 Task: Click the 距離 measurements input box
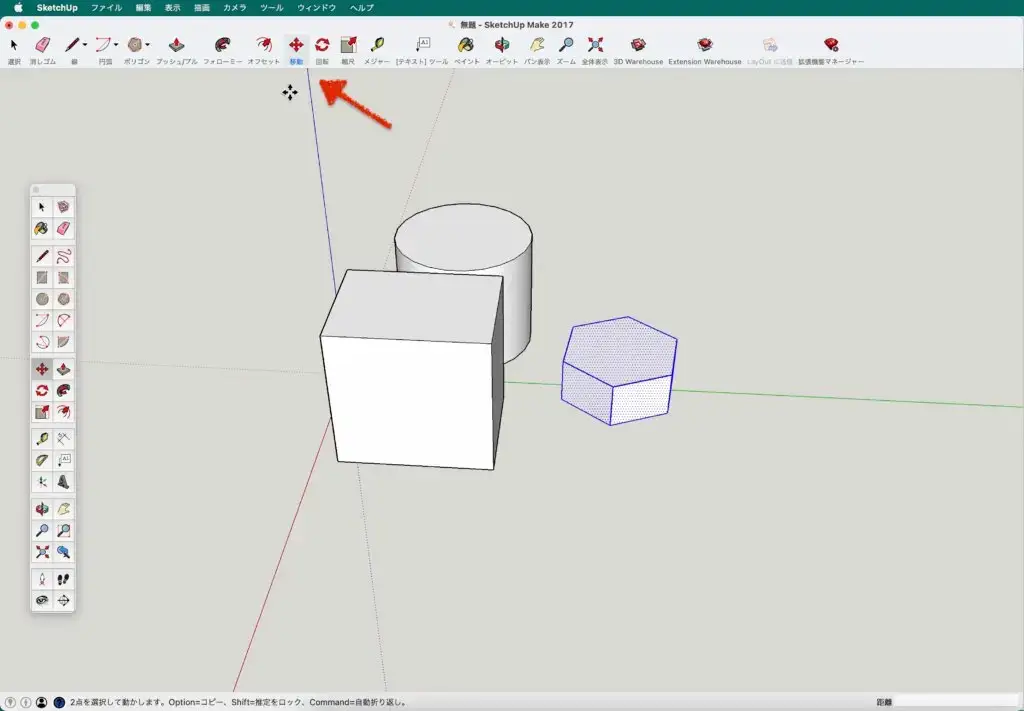[x=957, y=703]
